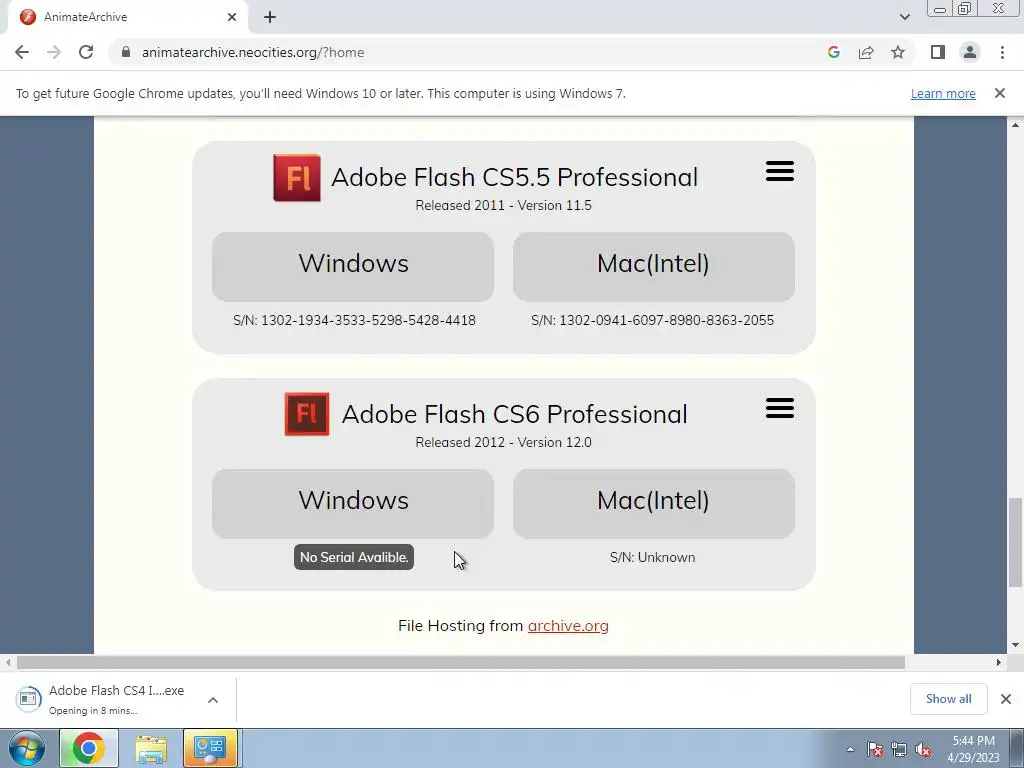Share this page icon
Screen dimensions: 1024x768
coord(866,52)
